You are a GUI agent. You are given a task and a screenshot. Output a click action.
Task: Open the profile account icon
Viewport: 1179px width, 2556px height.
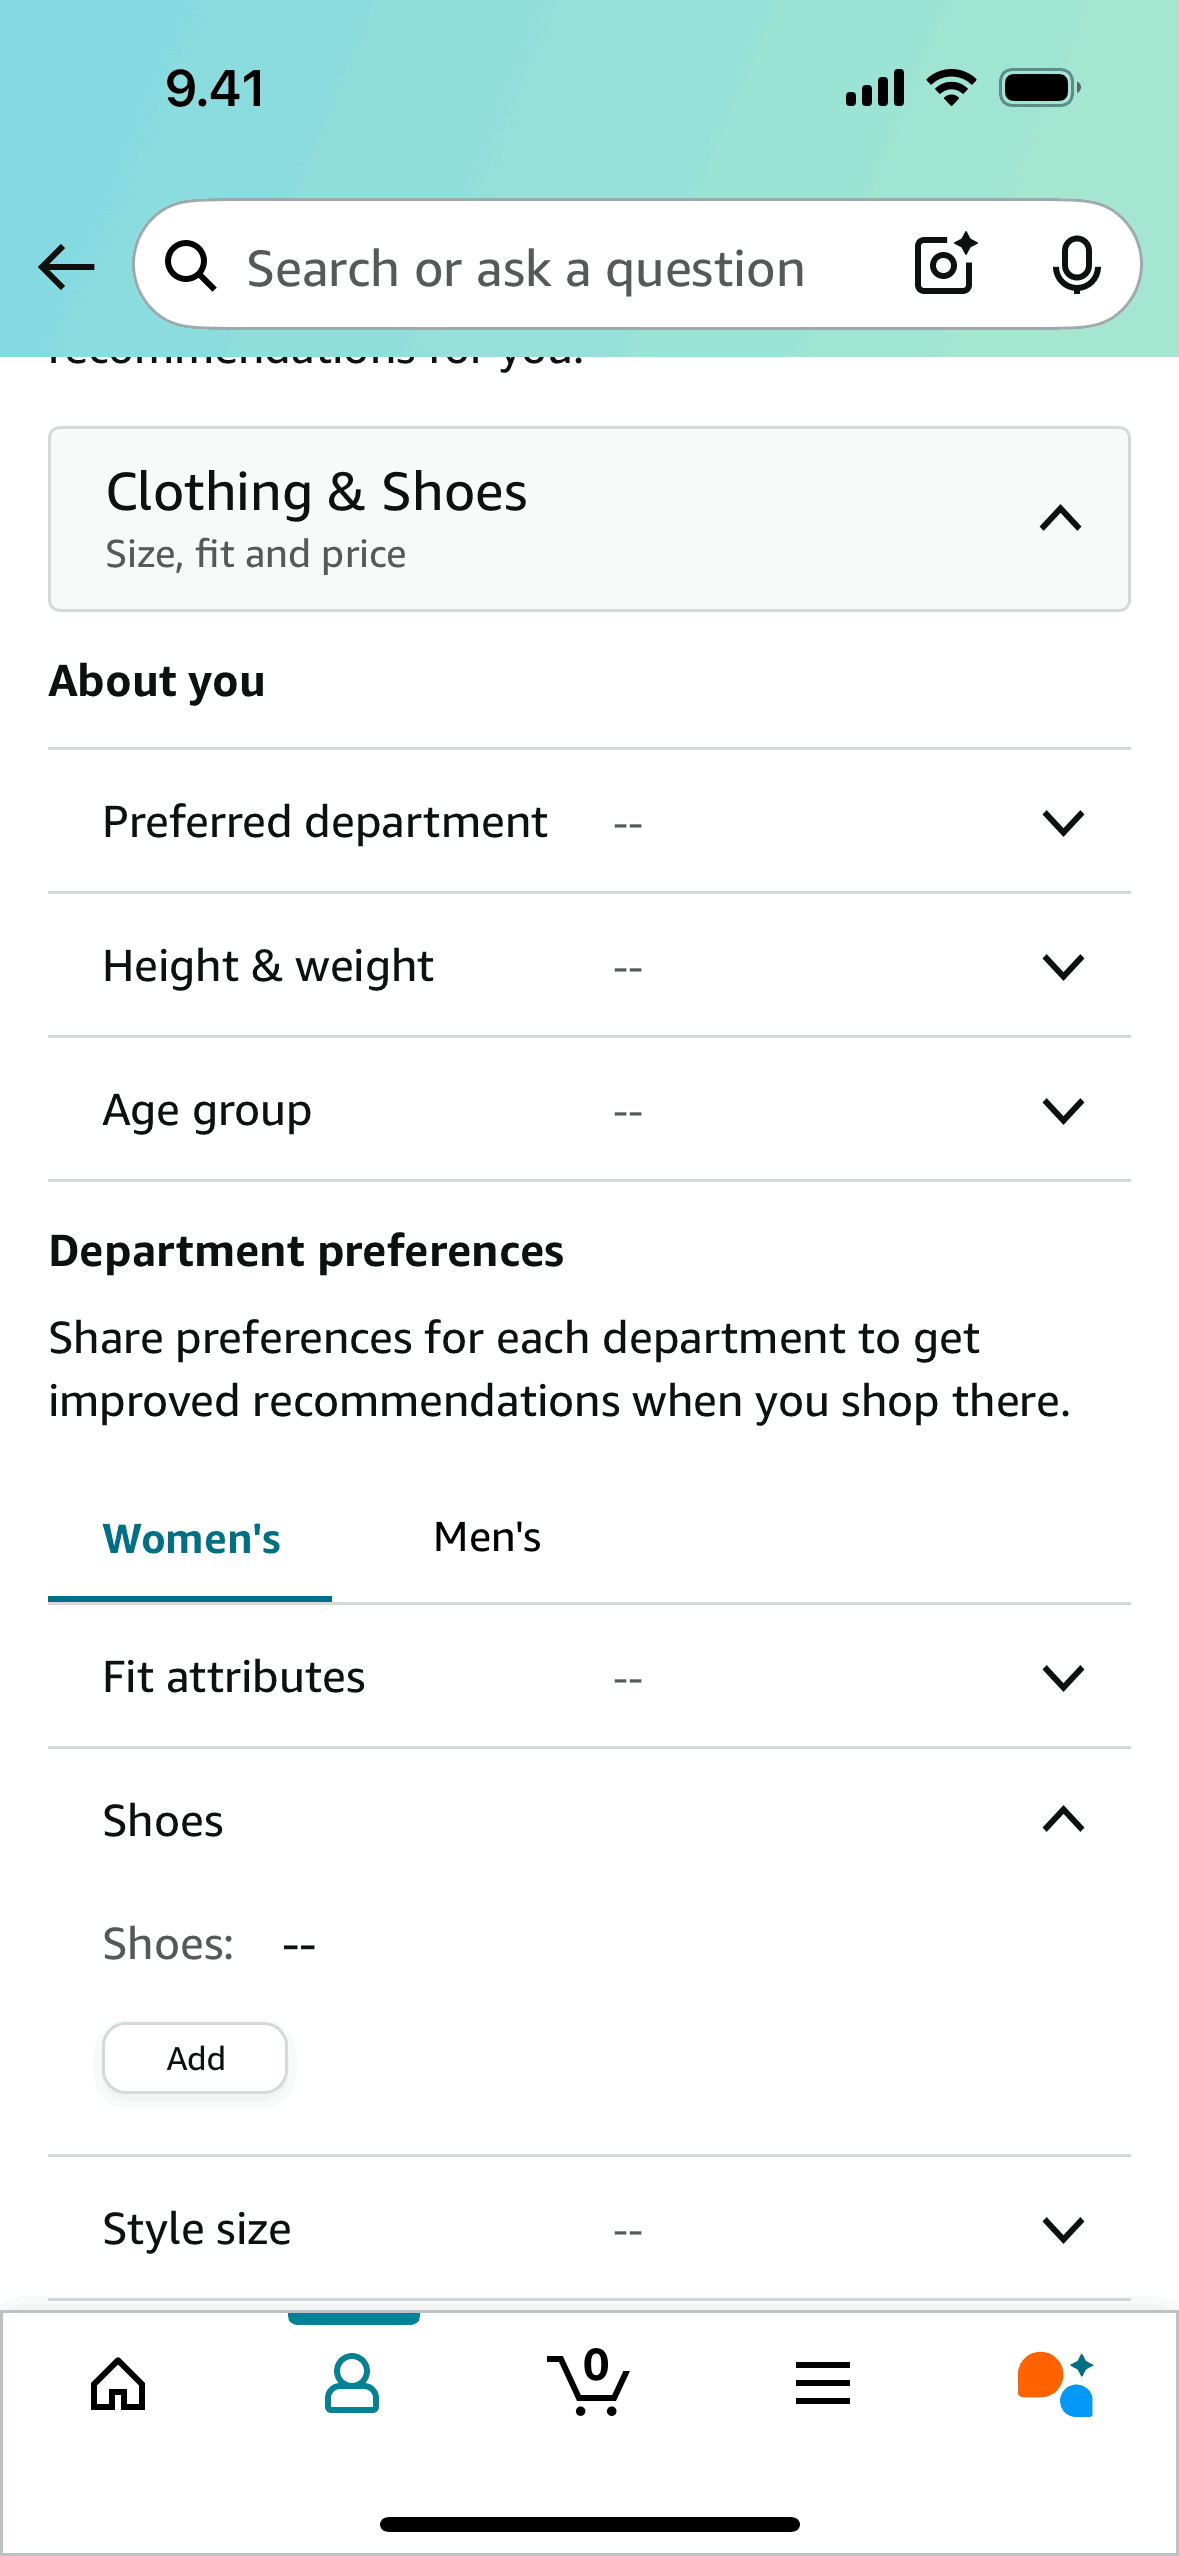[353, 2384]
